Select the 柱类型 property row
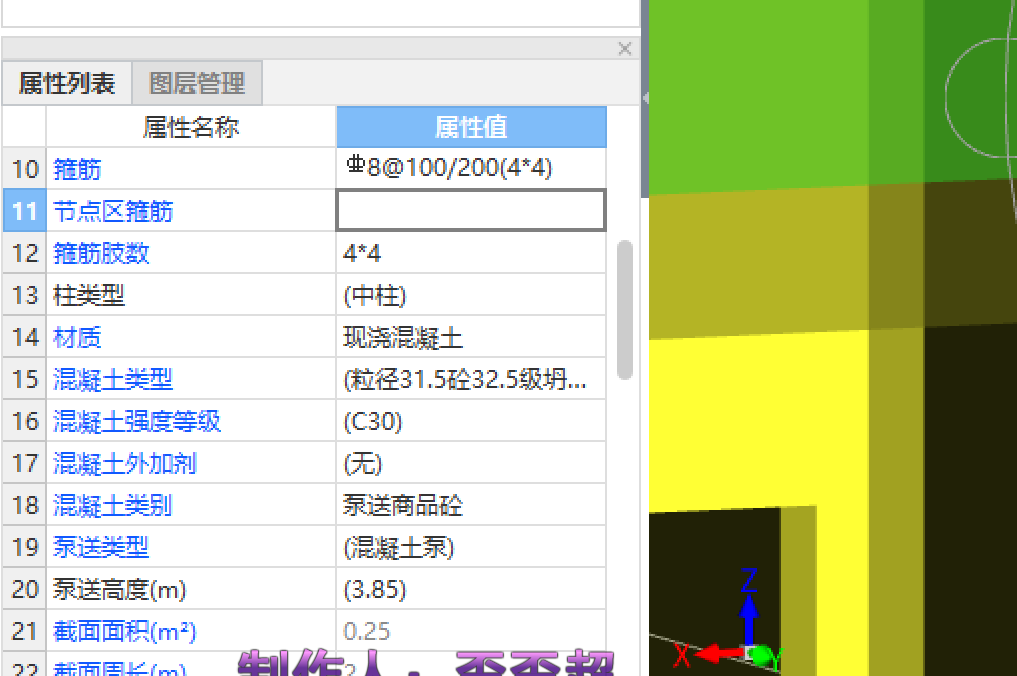 [x=89, y=295]
